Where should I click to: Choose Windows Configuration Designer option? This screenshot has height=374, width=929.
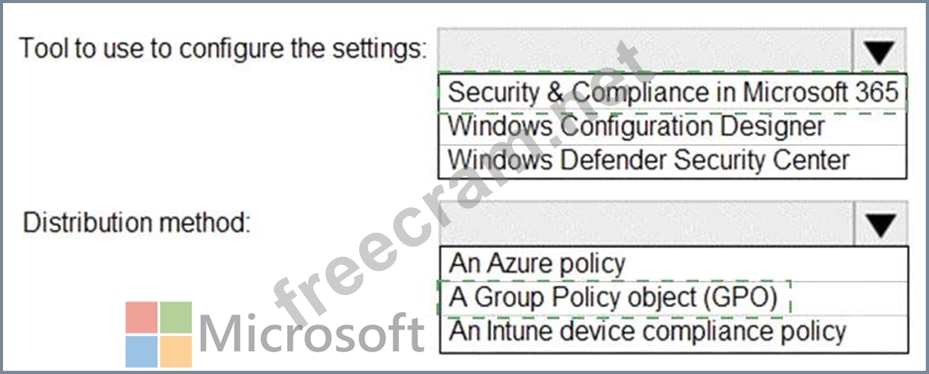[x=672, y=127]
